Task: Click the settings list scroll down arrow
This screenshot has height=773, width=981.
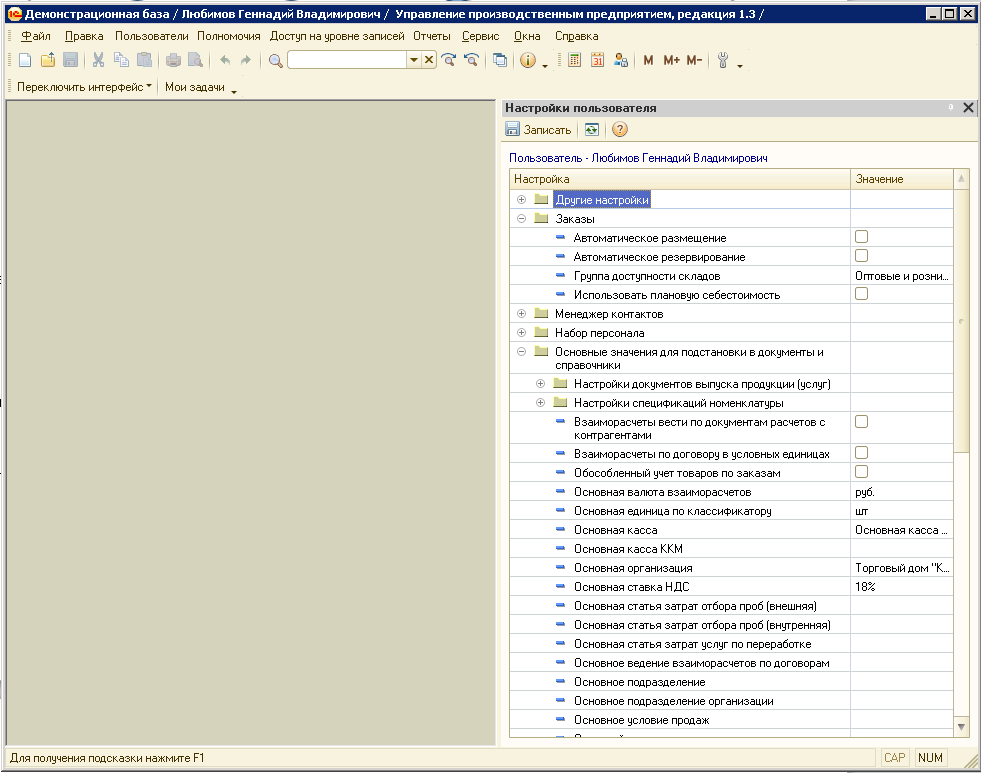Action: point(962,727)
